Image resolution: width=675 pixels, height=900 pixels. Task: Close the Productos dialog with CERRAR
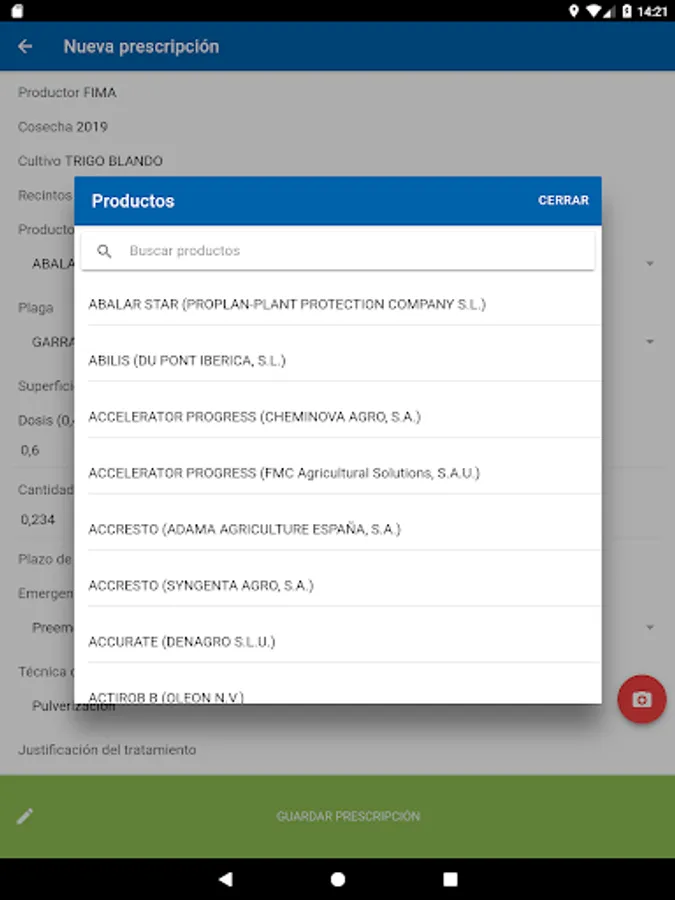563,200
